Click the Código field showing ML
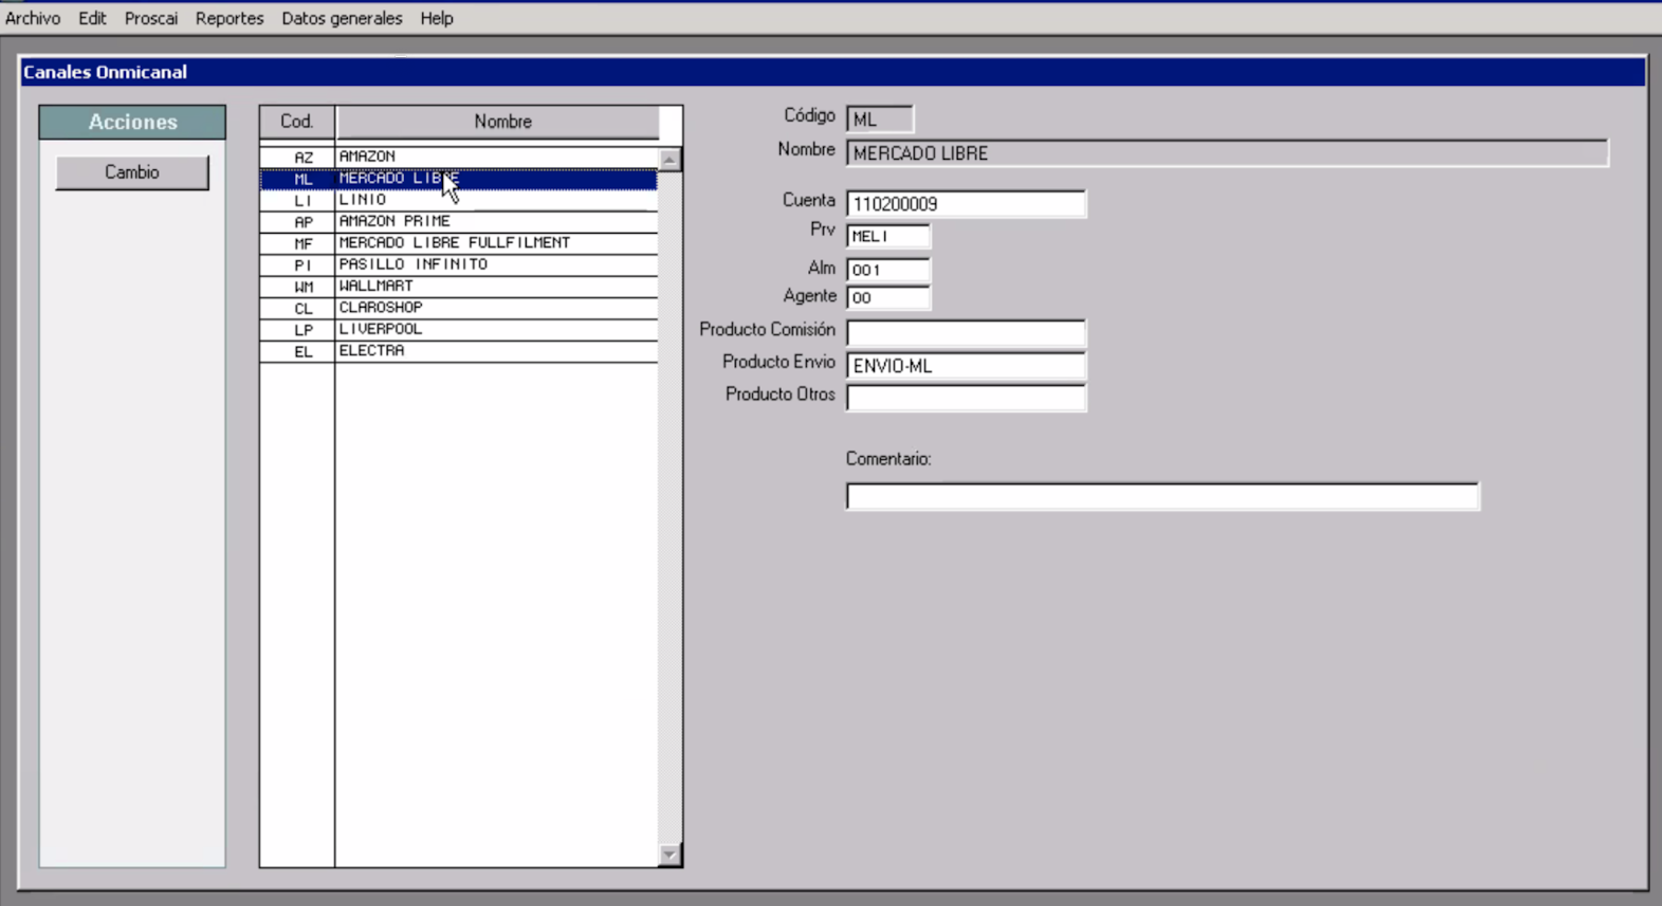Screen dimensions: 1662x906 [x=879, y=119]
